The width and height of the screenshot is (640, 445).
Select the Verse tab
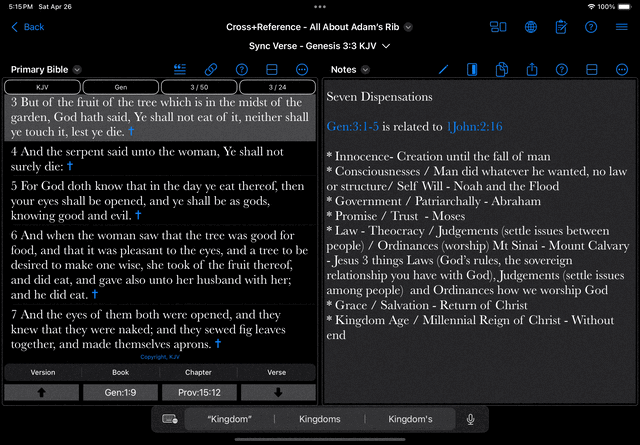click(x=276, y=372)
